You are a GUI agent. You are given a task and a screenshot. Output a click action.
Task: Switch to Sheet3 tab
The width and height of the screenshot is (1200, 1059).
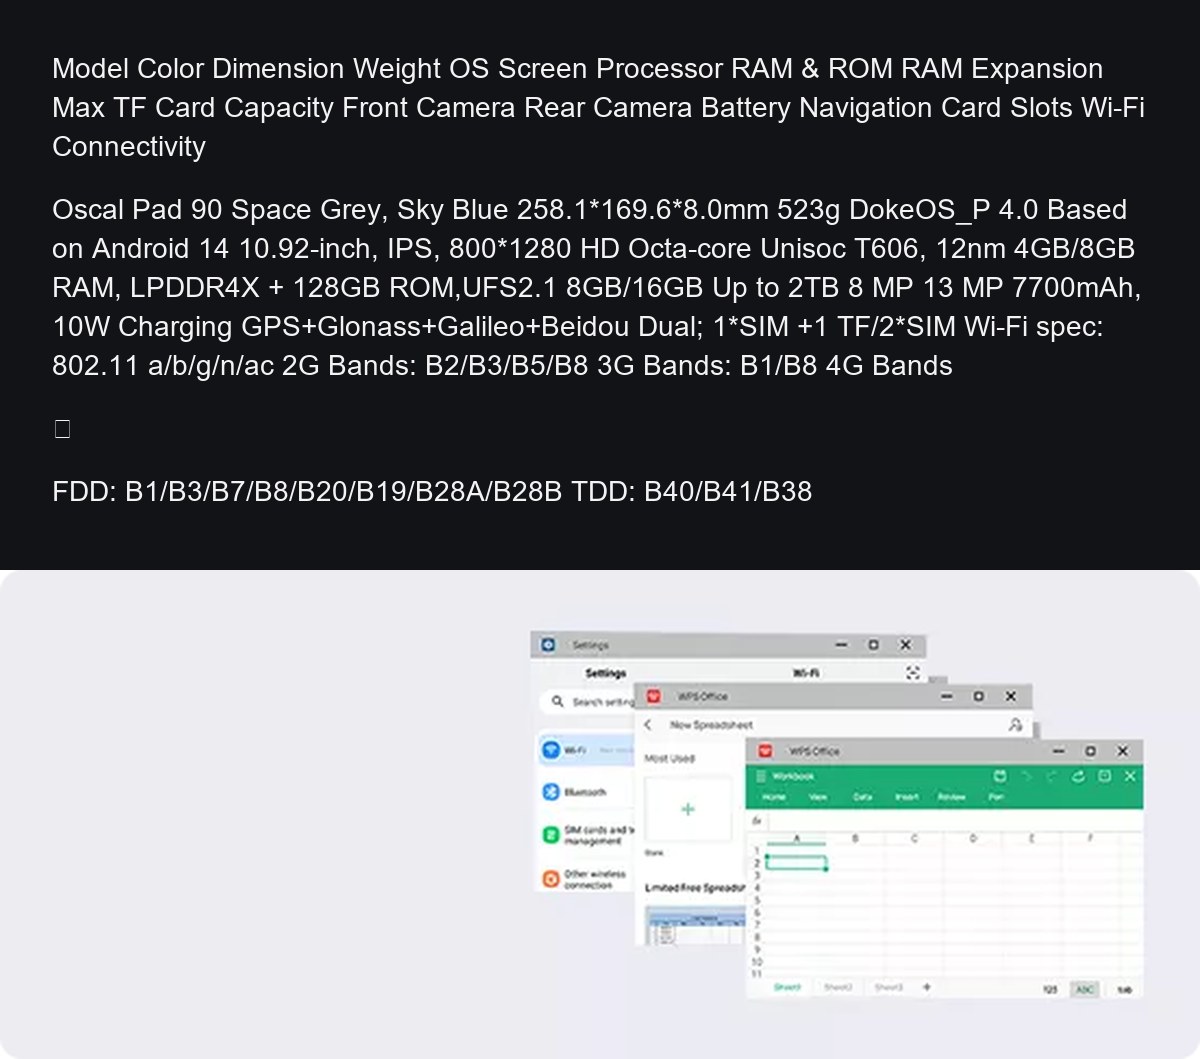coord(888,987)
